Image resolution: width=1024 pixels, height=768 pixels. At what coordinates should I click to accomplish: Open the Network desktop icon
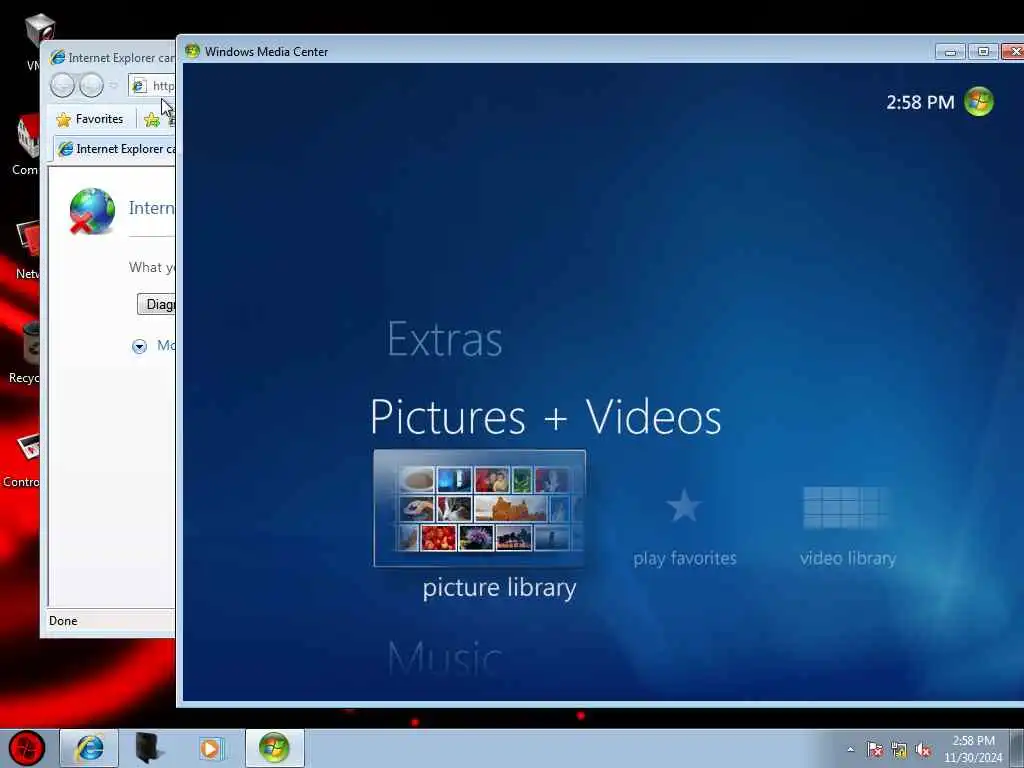[x=27, y=249]
